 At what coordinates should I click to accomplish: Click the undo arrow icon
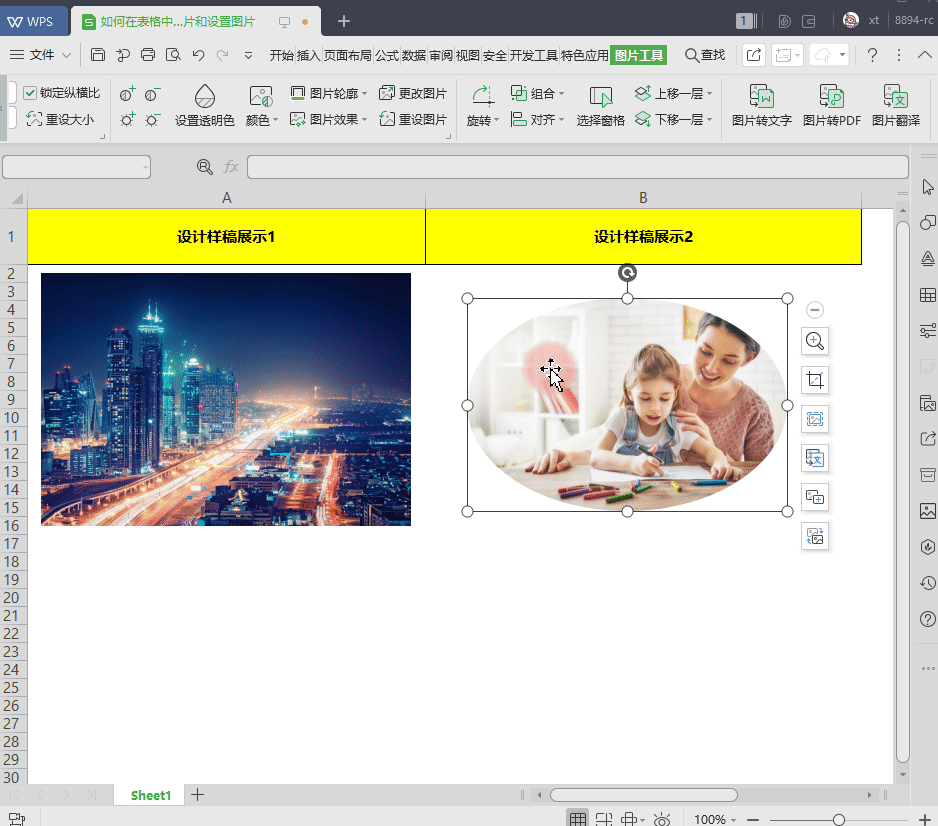coord(198,55)
